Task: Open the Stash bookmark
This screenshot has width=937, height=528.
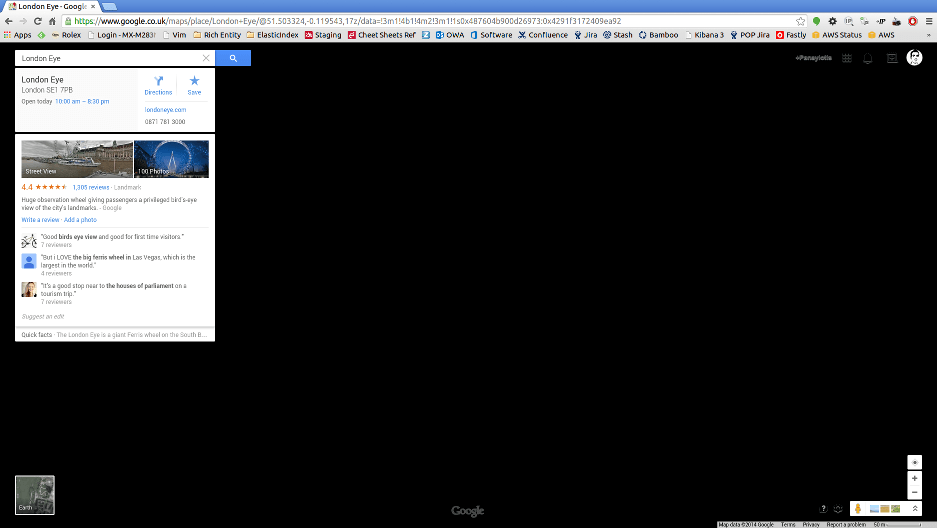Action: pos(617,35)
